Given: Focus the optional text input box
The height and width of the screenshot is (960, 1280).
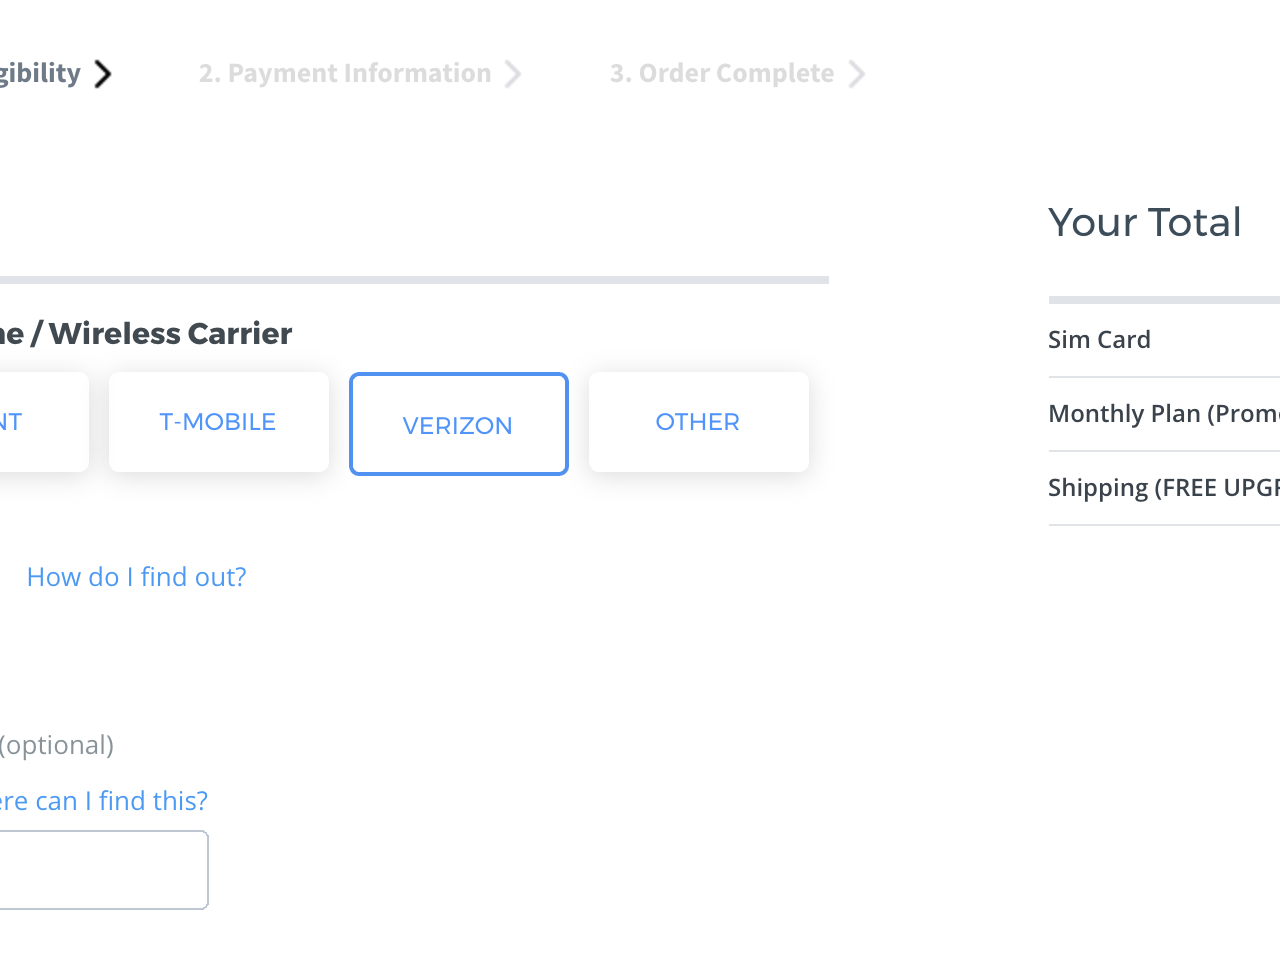Looking at the screenshot, I should pyautogui.click(x=100, y=870).
